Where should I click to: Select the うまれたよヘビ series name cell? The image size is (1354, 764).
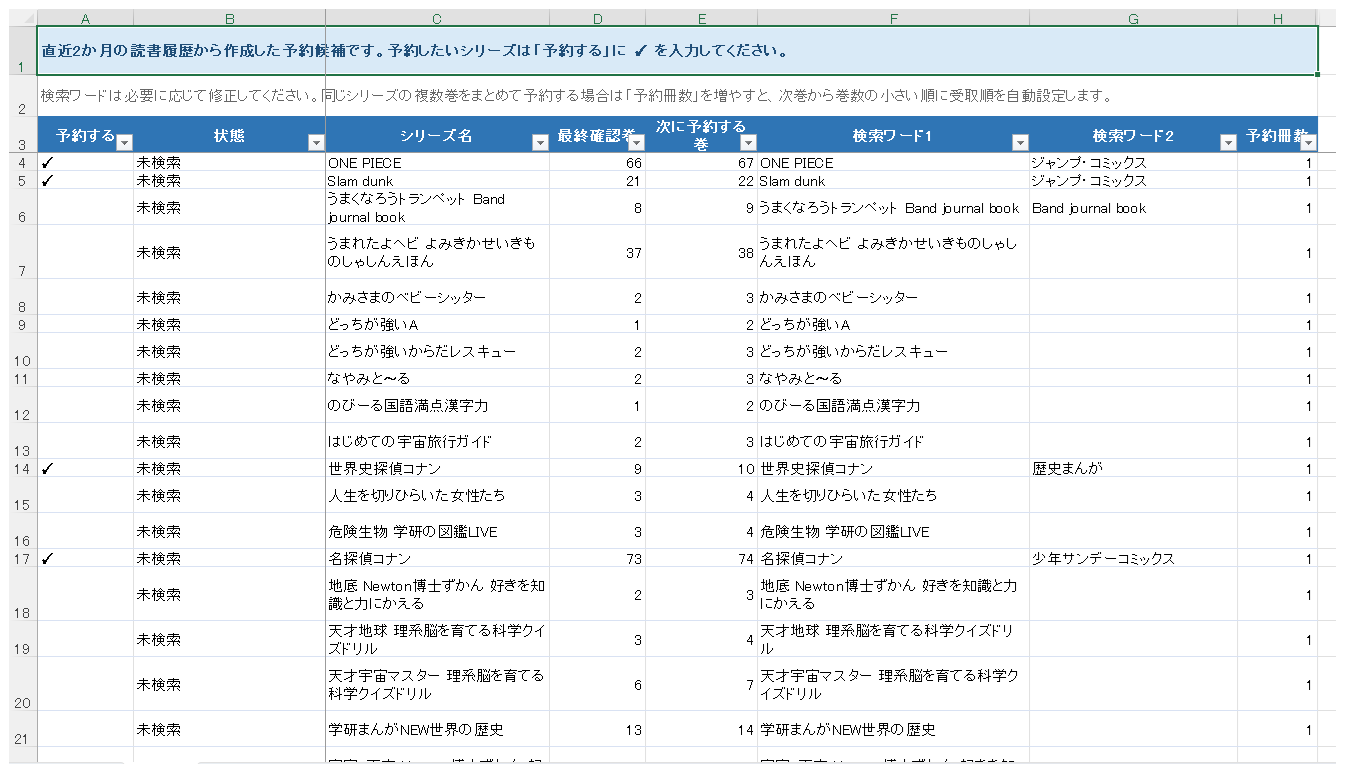437,252
